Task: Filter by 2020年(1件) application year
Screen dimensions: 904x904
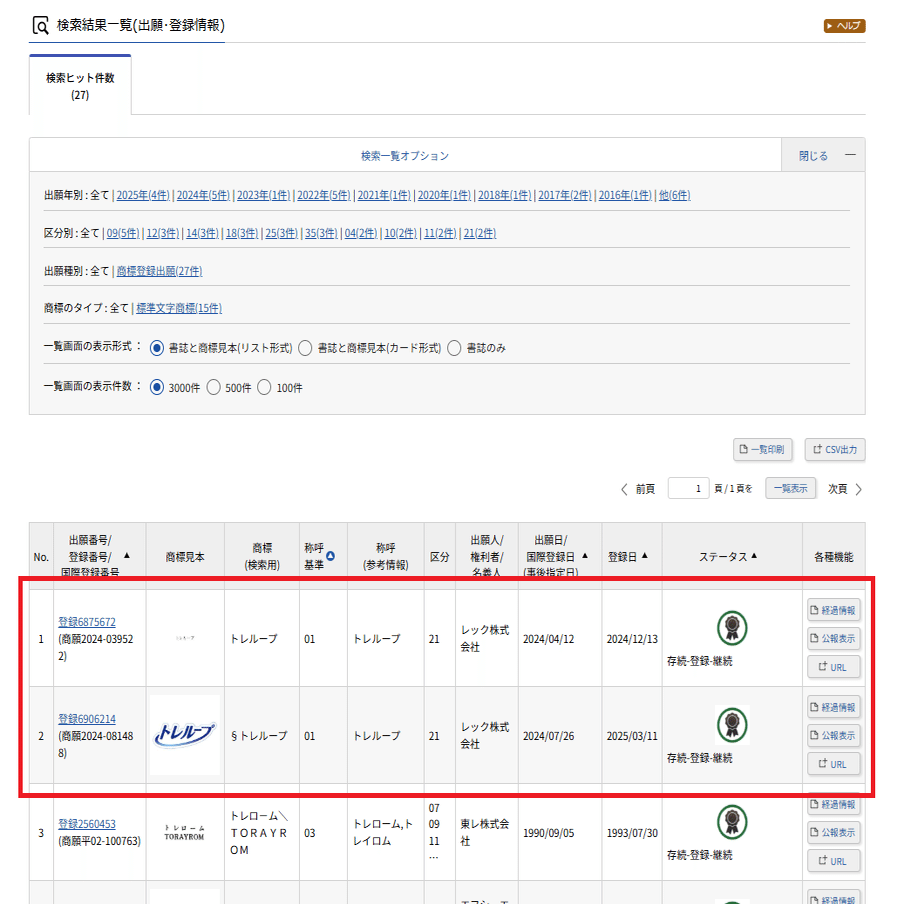Action: click(x=444, y=195)
